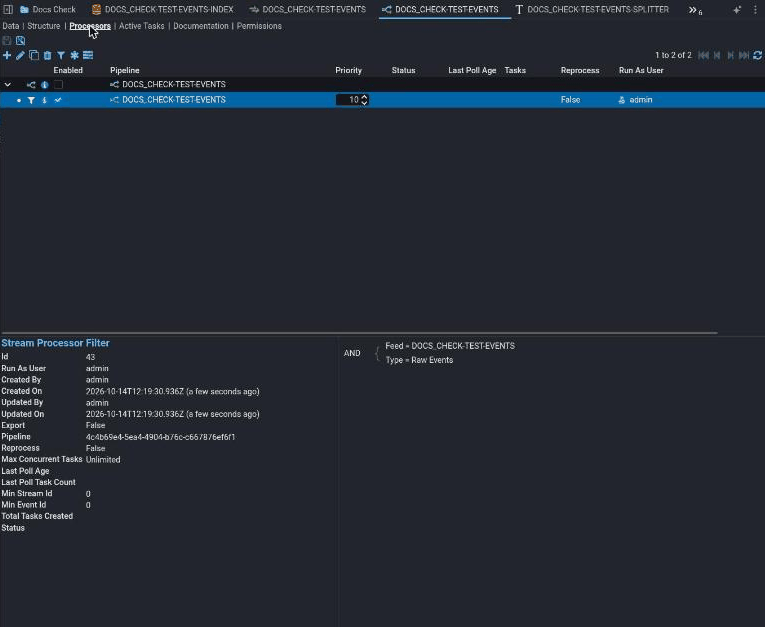The image size is (765, 627).
Task: Collapse the DOCS_CHECK-TEST-EVENTS pipeline group
Action: point(8,84)
